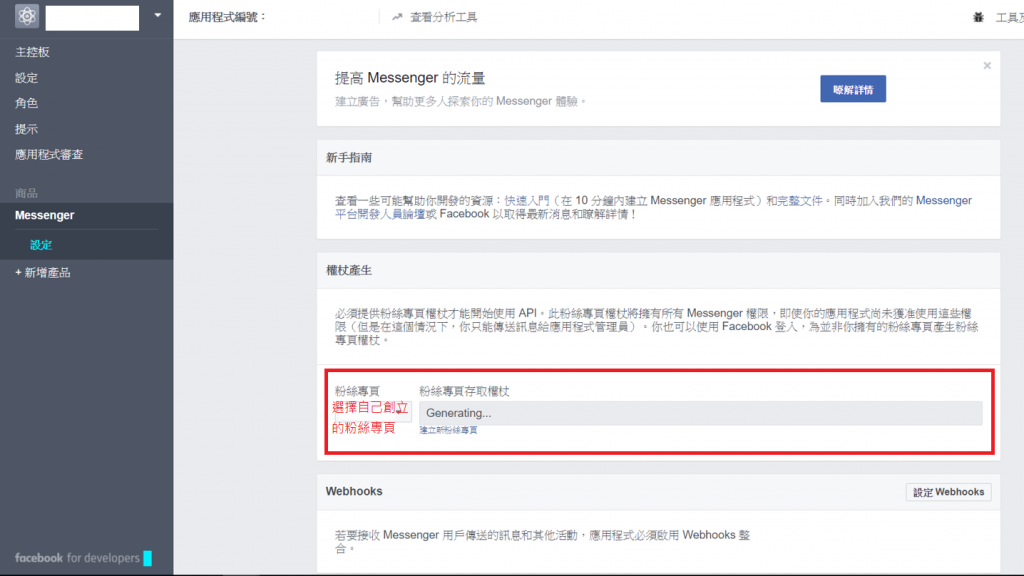
Task: Click the 設定 Webhooks button
Action: pos(948,492)
